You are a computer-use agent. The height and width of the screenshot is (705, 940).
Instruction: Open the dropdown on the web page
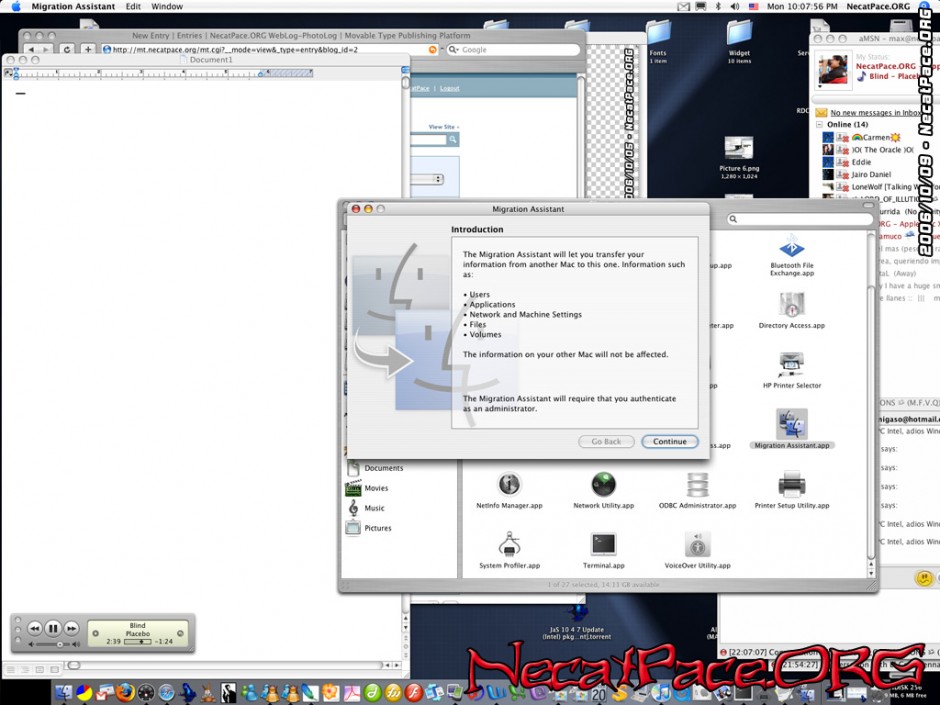click(x=427, y=179)
